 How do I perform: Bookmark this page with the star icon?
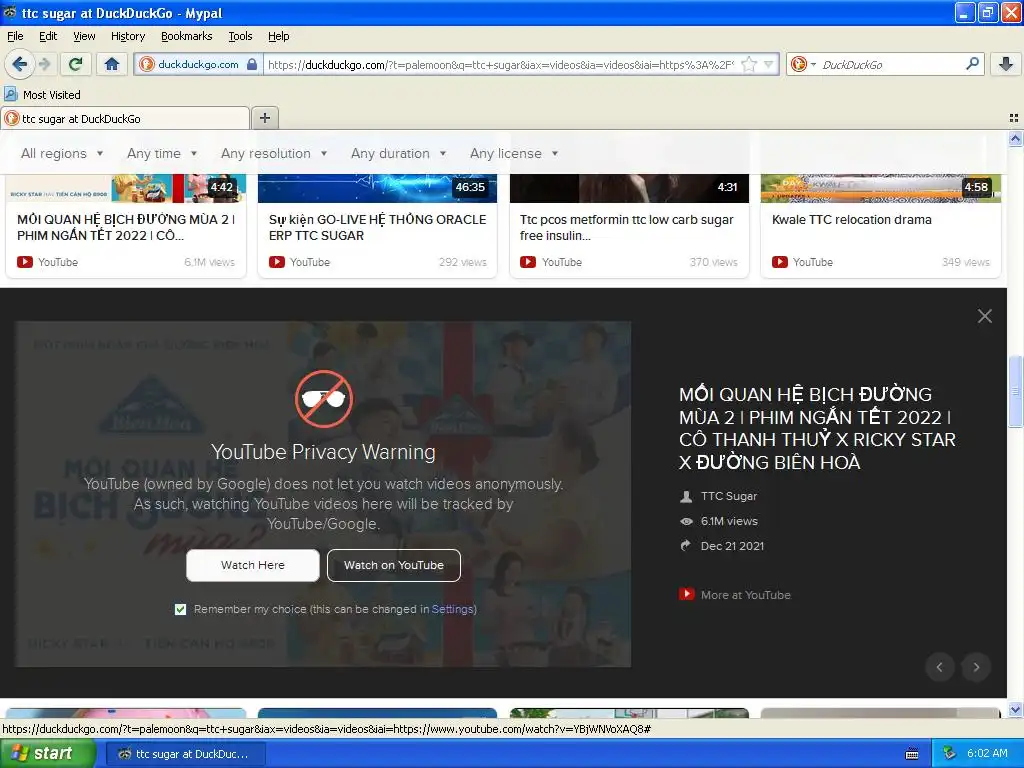coord(749,64)
